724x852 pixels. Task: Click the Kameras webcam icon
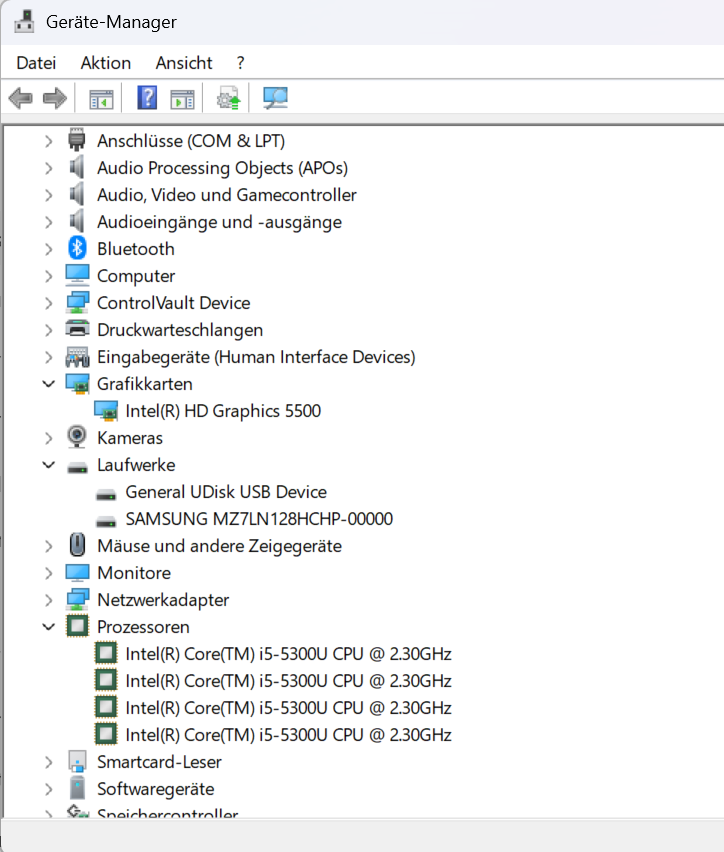click(x=77, y=437)
